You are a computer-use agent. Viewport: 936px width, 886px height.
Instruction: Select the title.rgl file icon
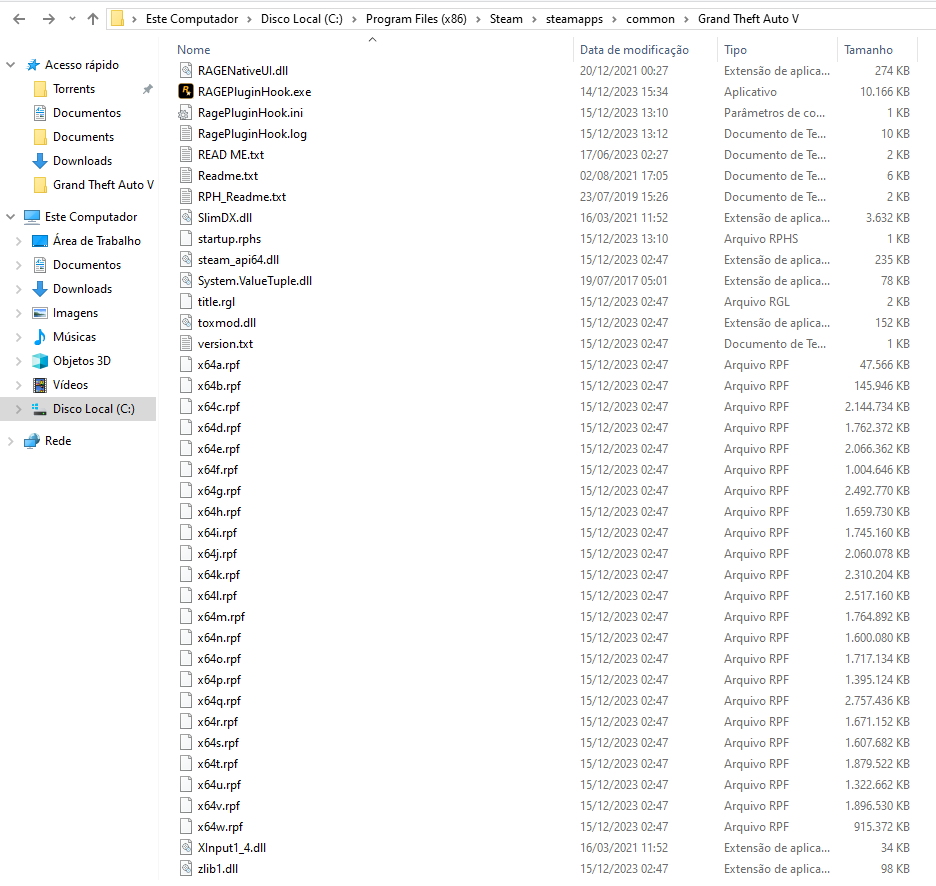pyautogui.click(x=186, y=302)
